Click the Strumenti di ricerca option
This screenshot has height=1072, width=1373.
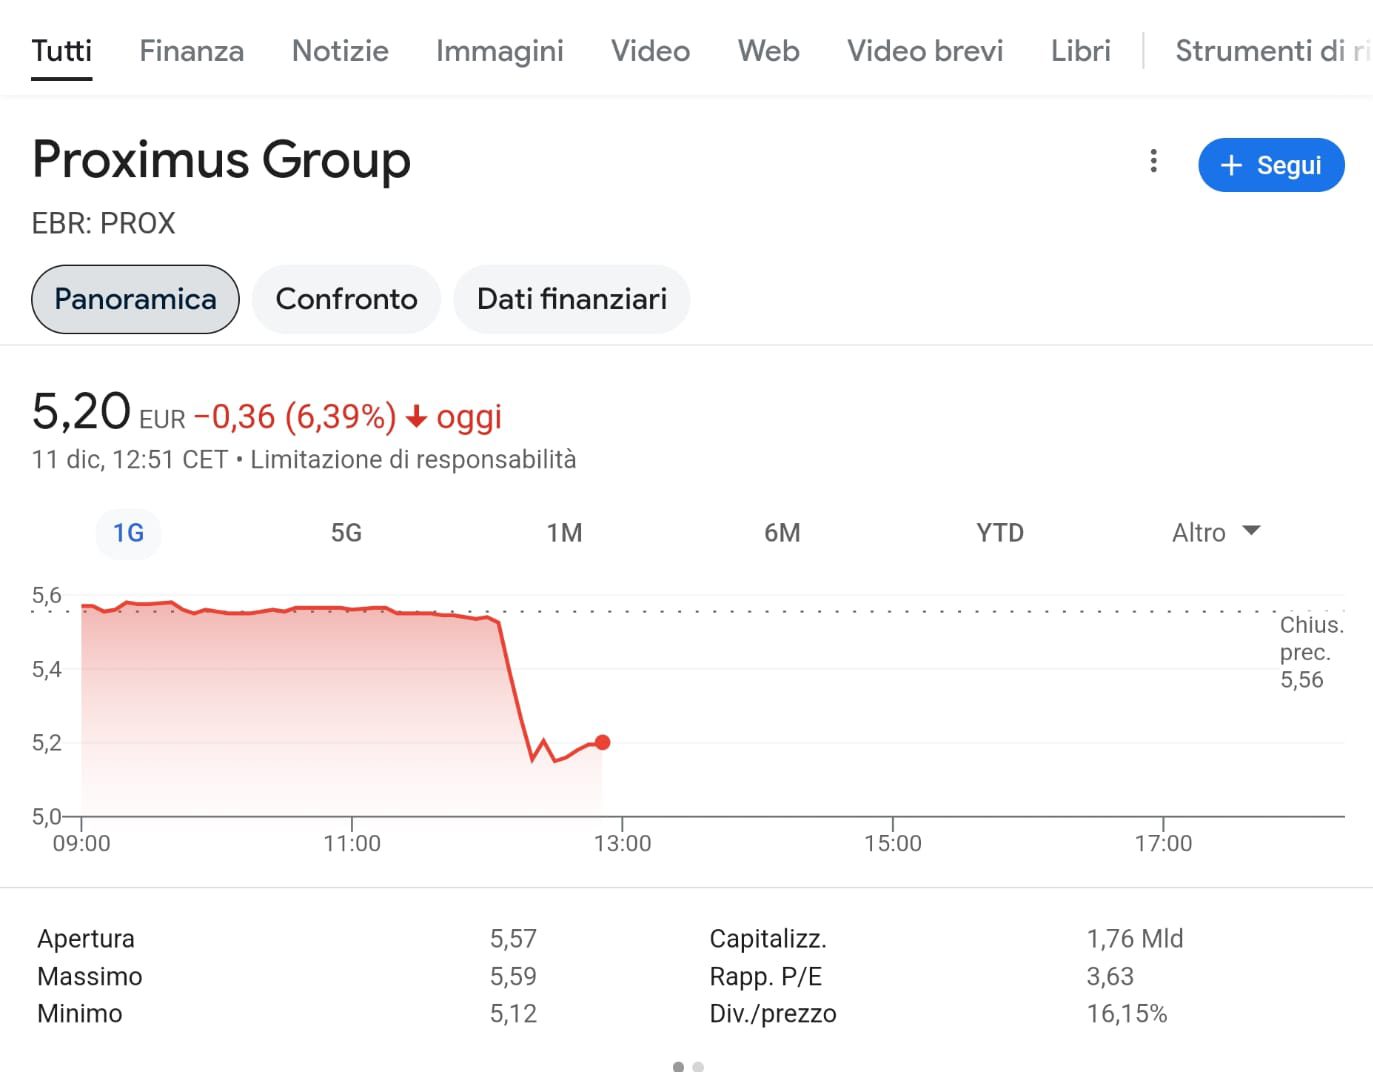click(x=1272, y=51)
